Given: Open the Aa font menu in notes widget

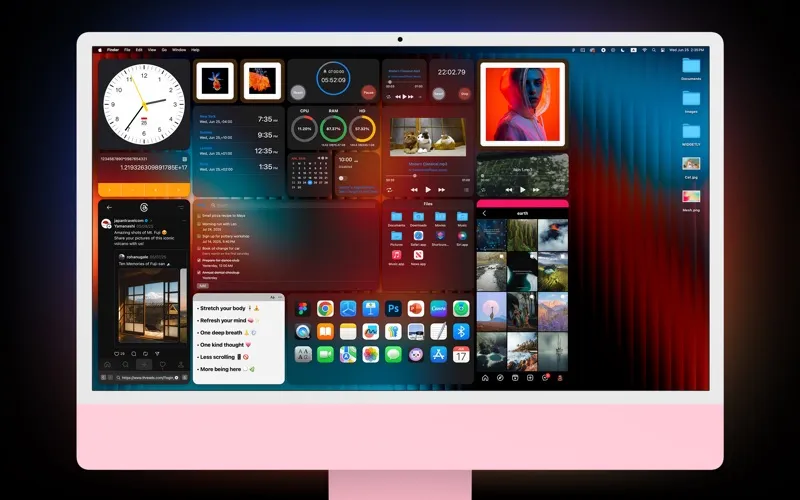Looking at the screenshot, I should click(x=272, y=297).
